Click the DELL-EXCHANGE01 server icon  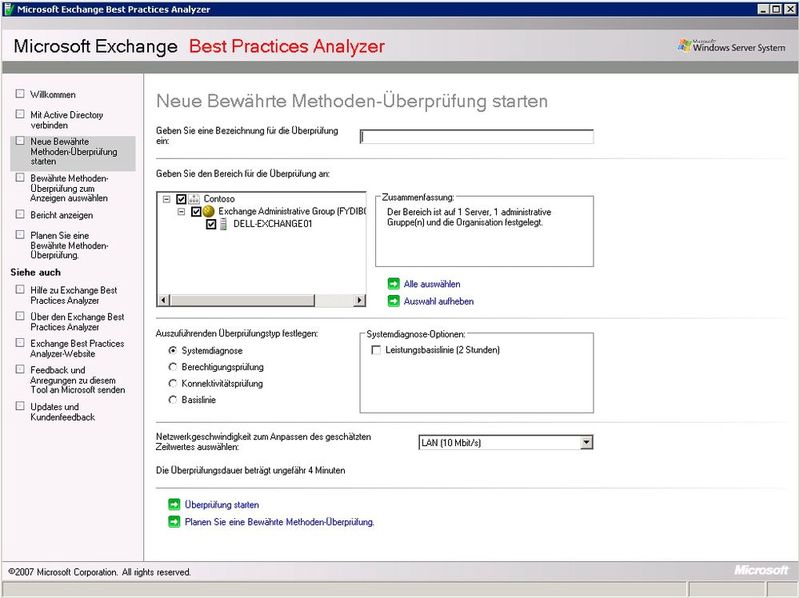(224, 223)
